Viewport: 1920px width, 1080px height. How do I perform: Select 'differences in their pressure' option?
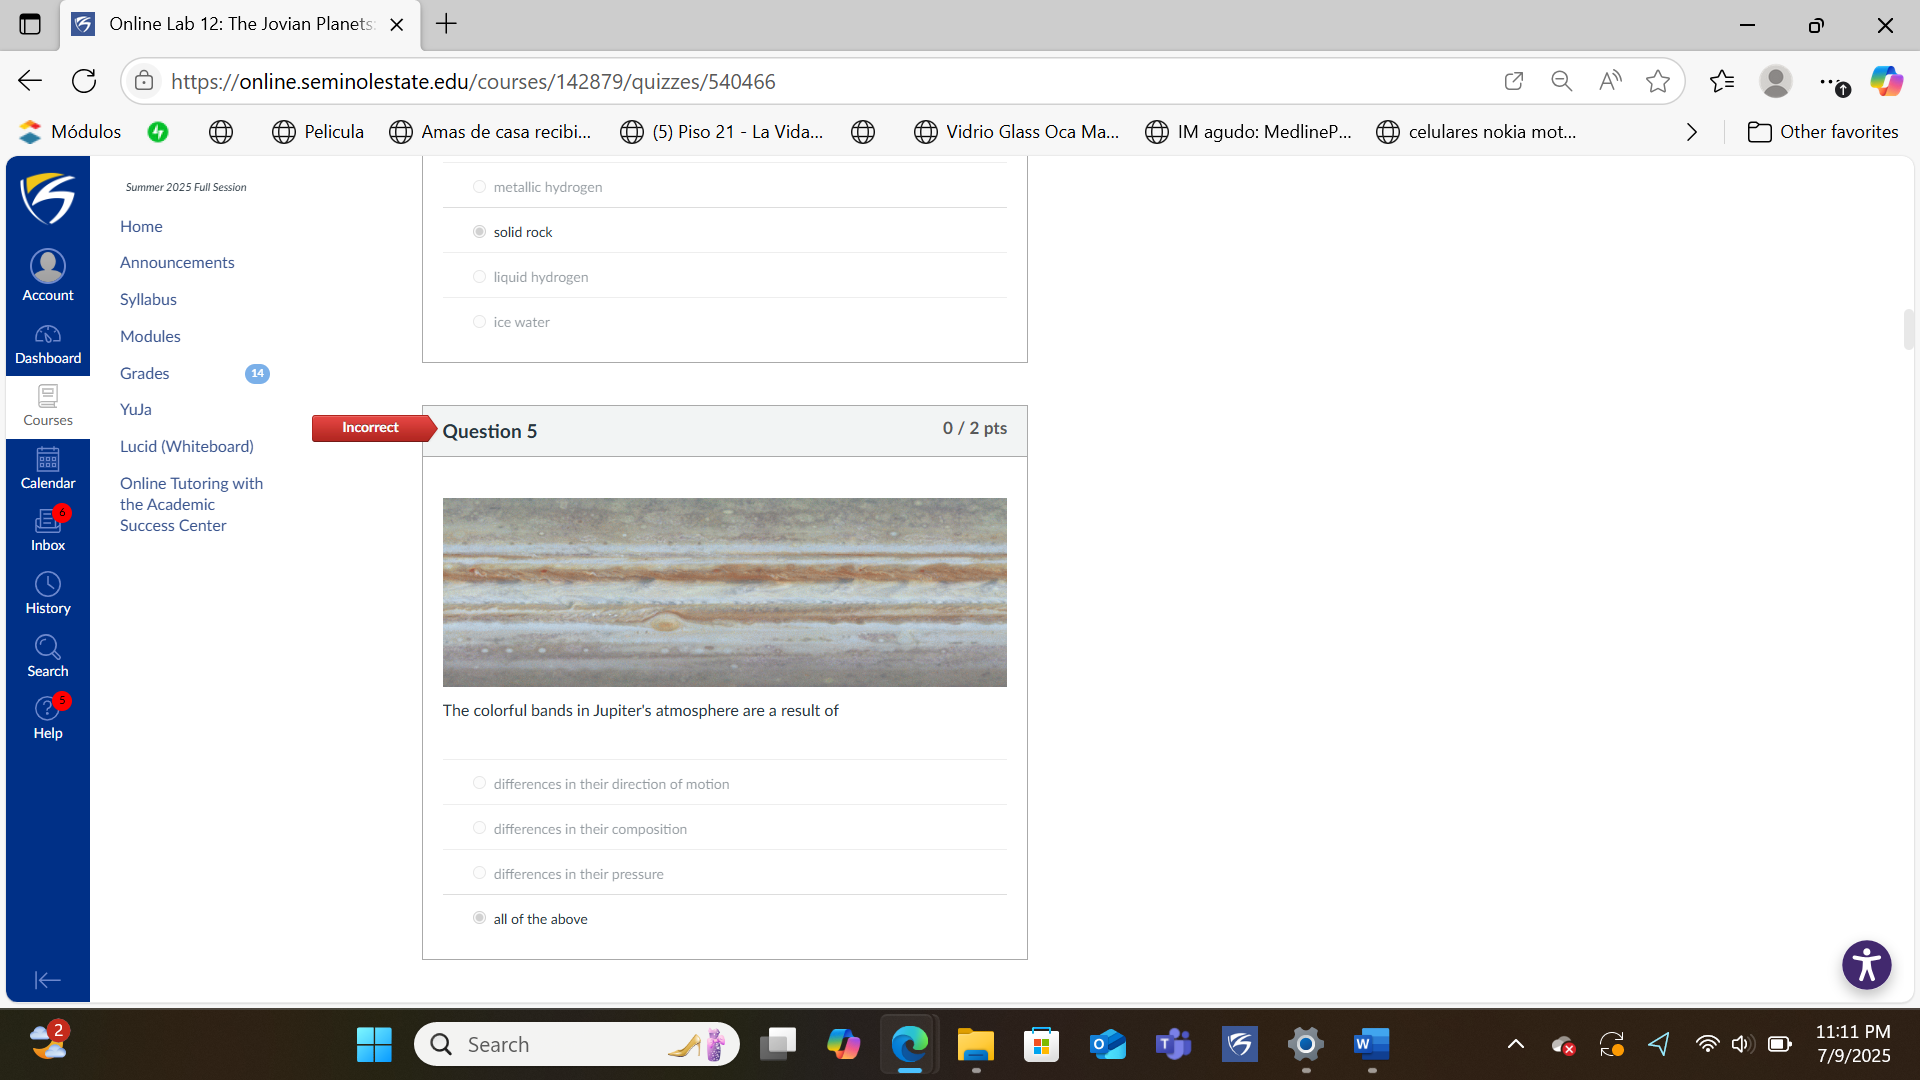click(479, 872)
